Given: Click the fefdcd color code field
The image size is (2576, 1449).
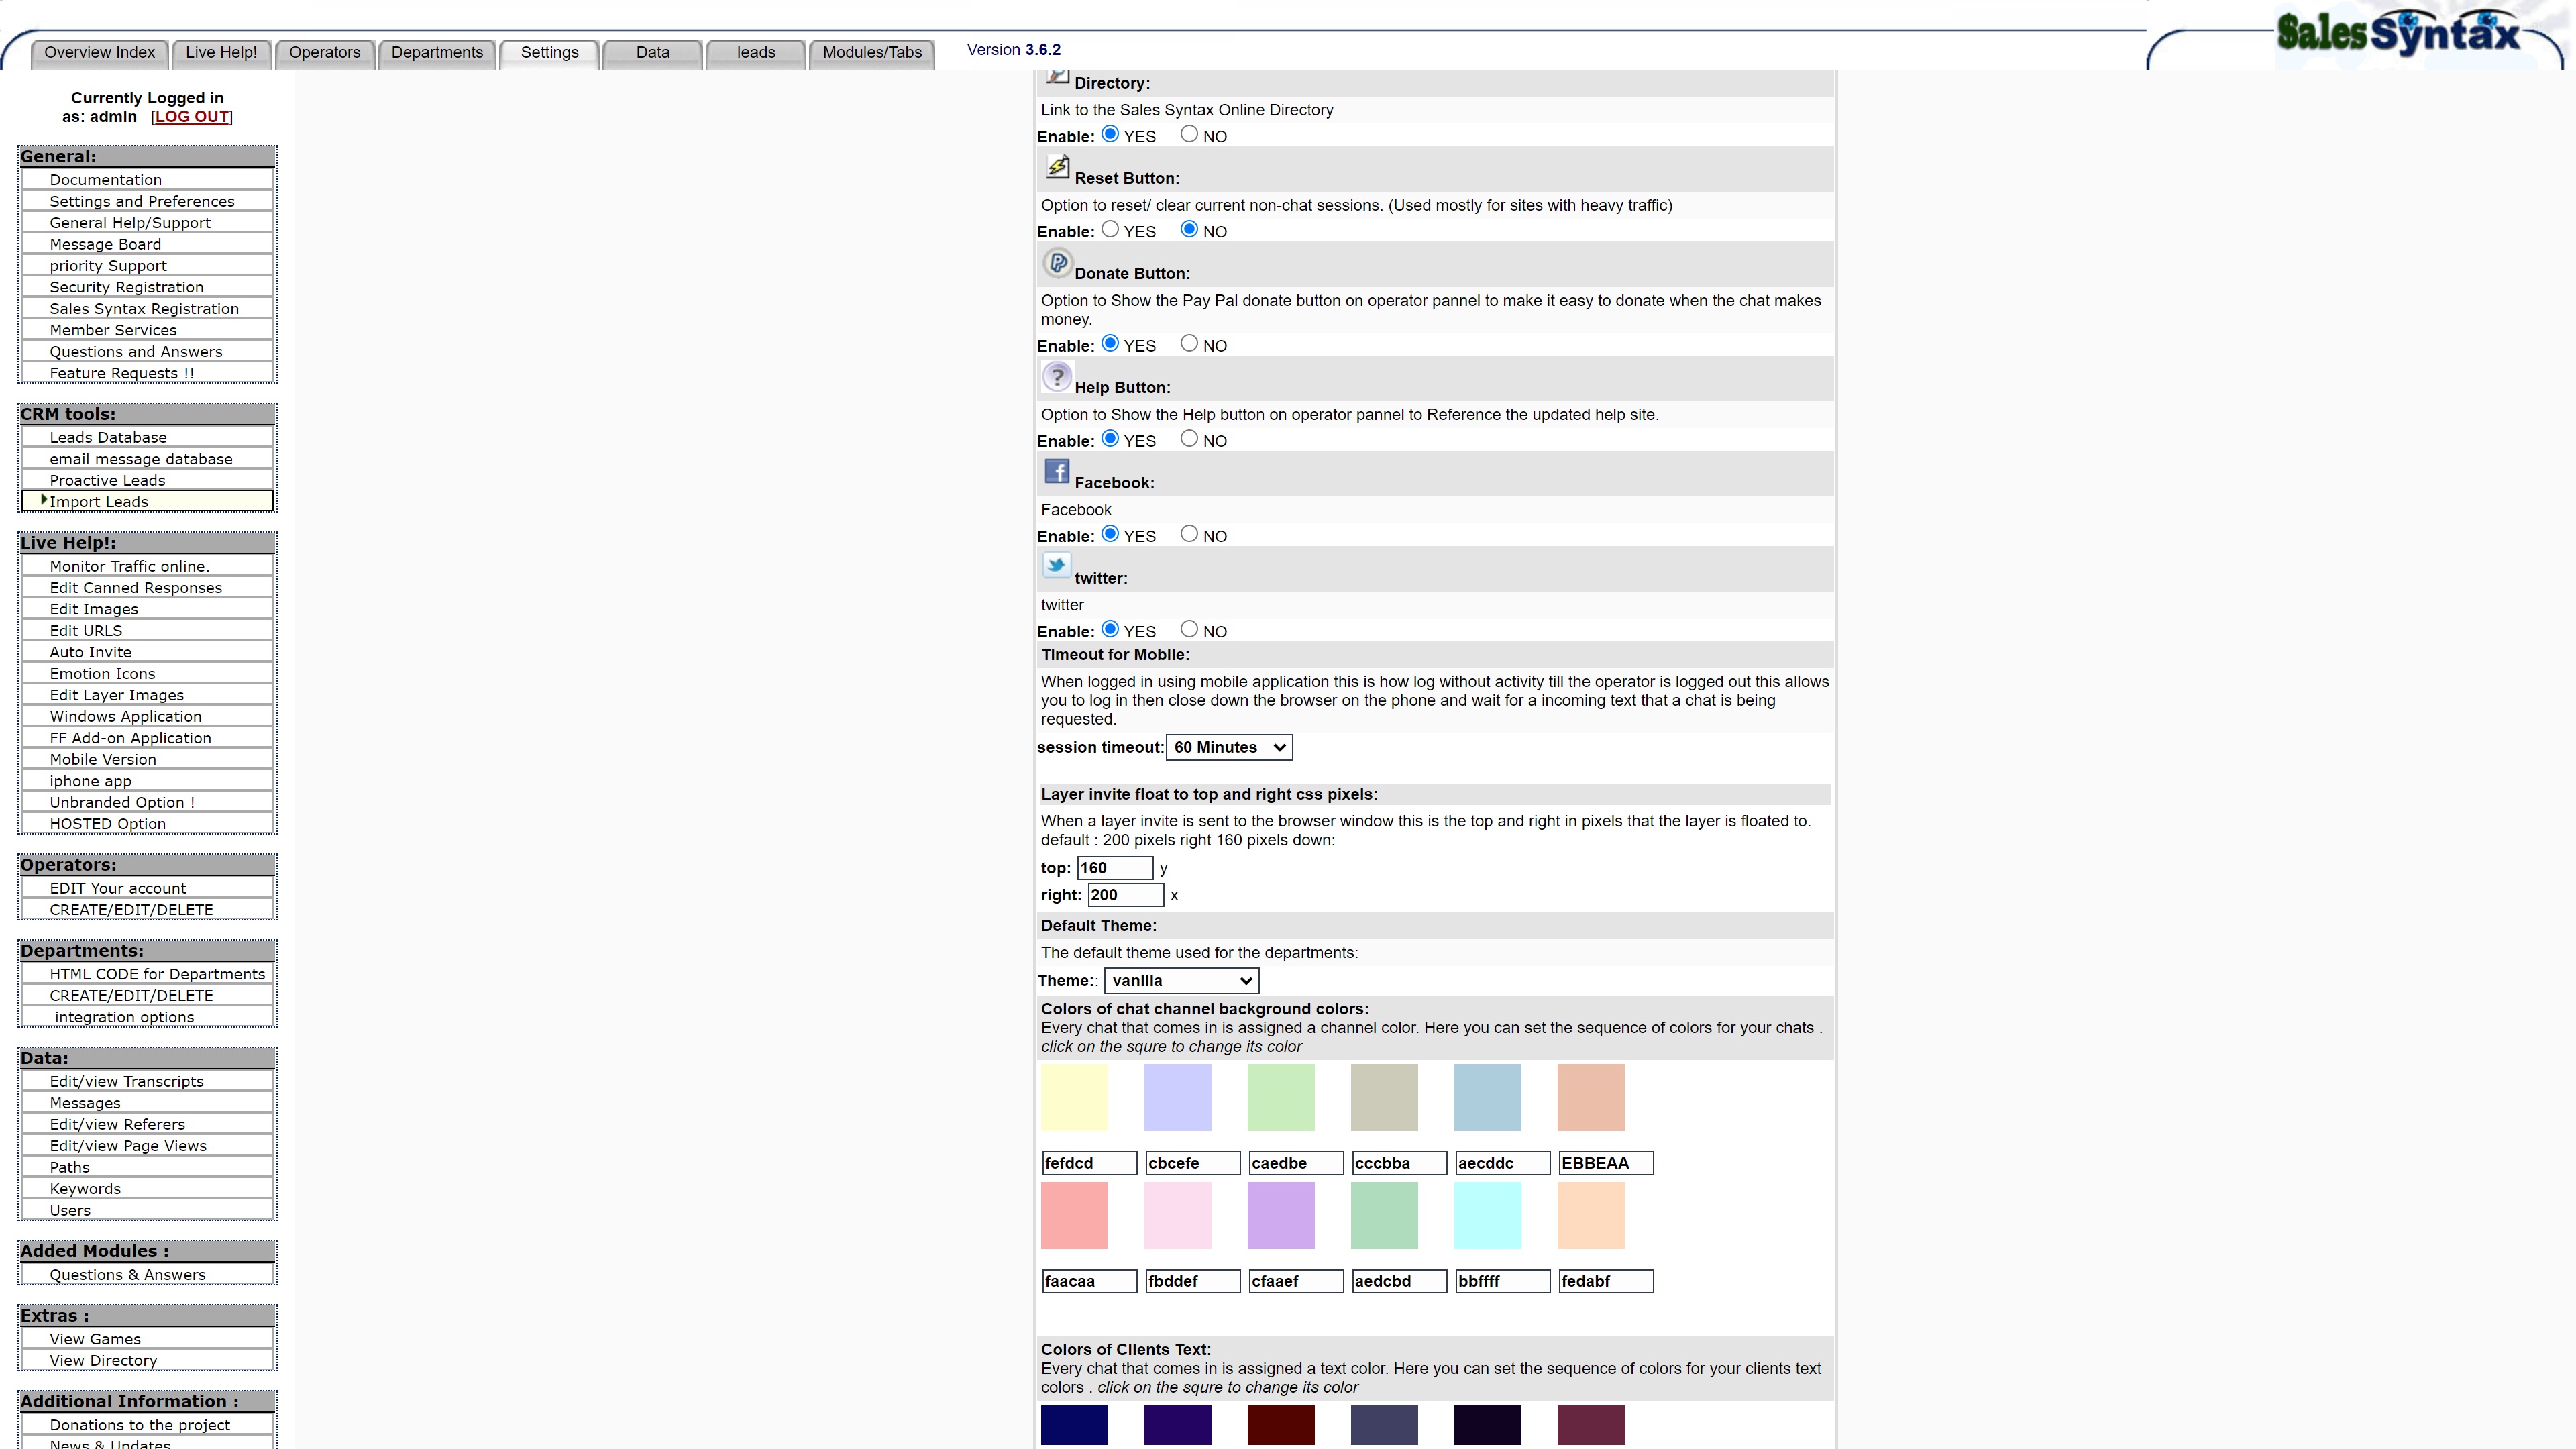Looking at the screenshot, I should (x=1089, y=1163).
